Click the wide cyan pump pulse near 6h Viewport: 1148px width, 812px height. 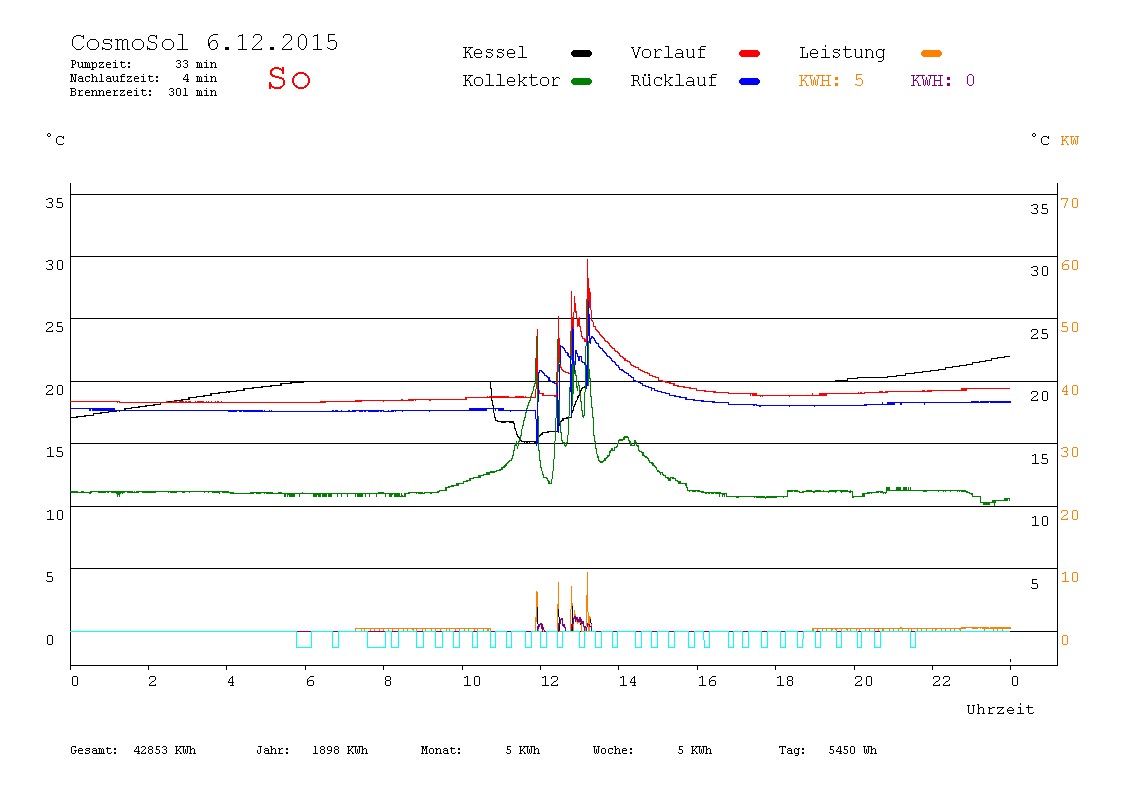304,639
